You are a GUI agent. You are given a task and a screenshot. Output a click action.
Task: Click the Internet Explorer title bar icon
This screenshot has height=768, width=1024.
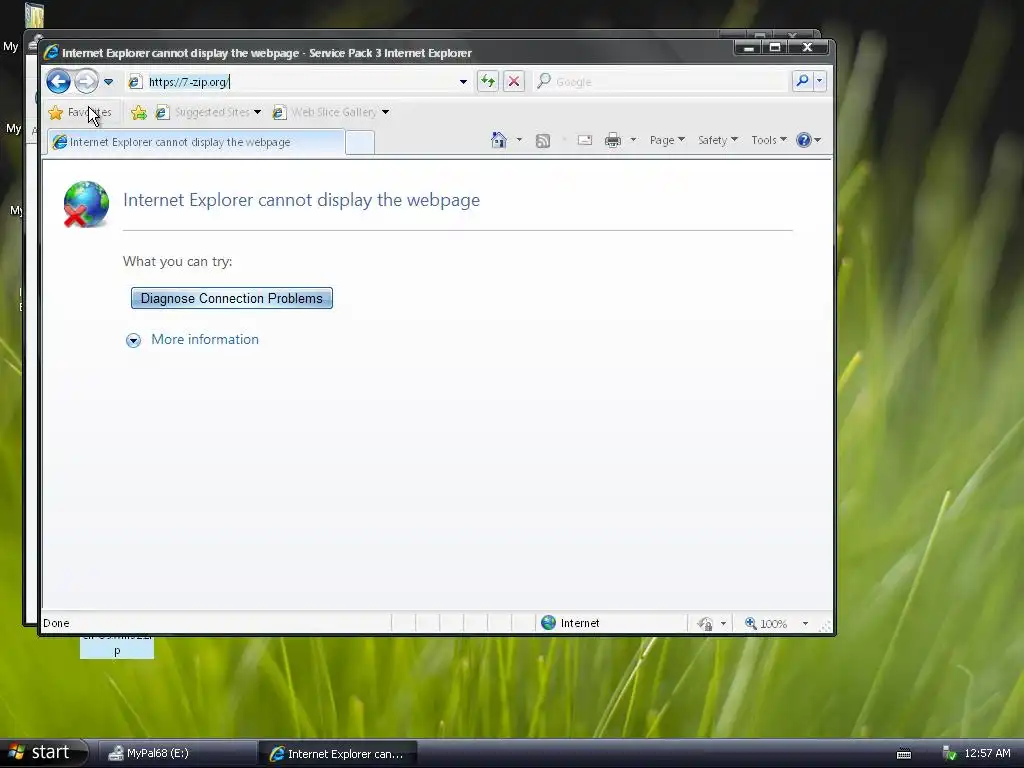pyautogui.click(x=52, y=52)
